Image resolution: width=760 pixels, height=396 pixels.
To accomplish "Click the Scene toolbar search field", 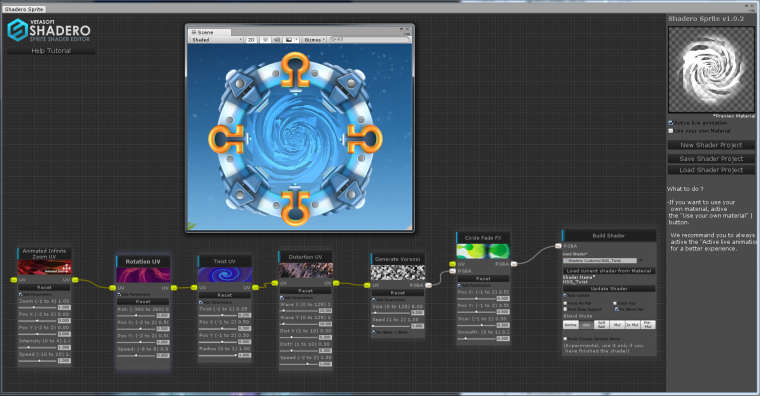I will tap(368, 39).
